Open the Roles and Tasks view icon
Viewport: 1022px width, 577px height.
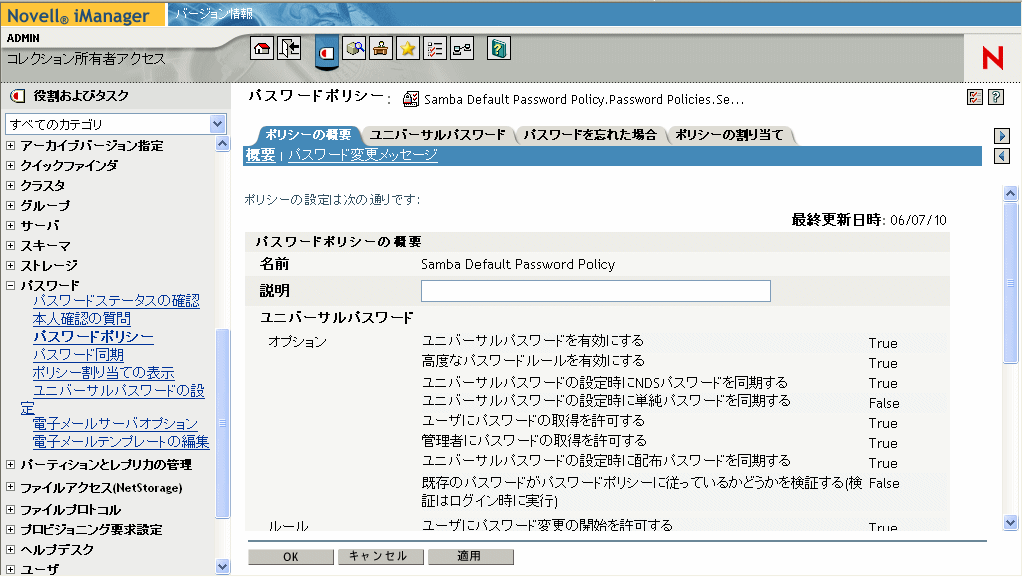coord(327,52)
